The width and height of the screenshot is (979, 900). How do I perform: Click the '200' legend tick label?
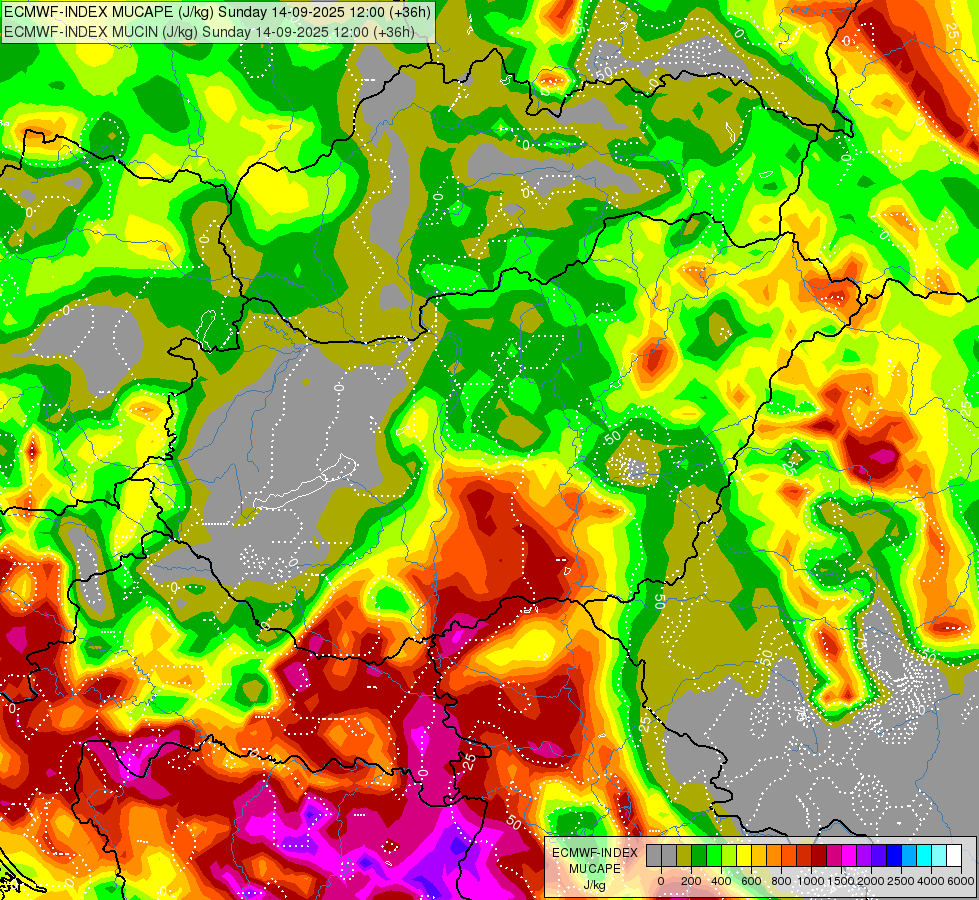[691, 881]
